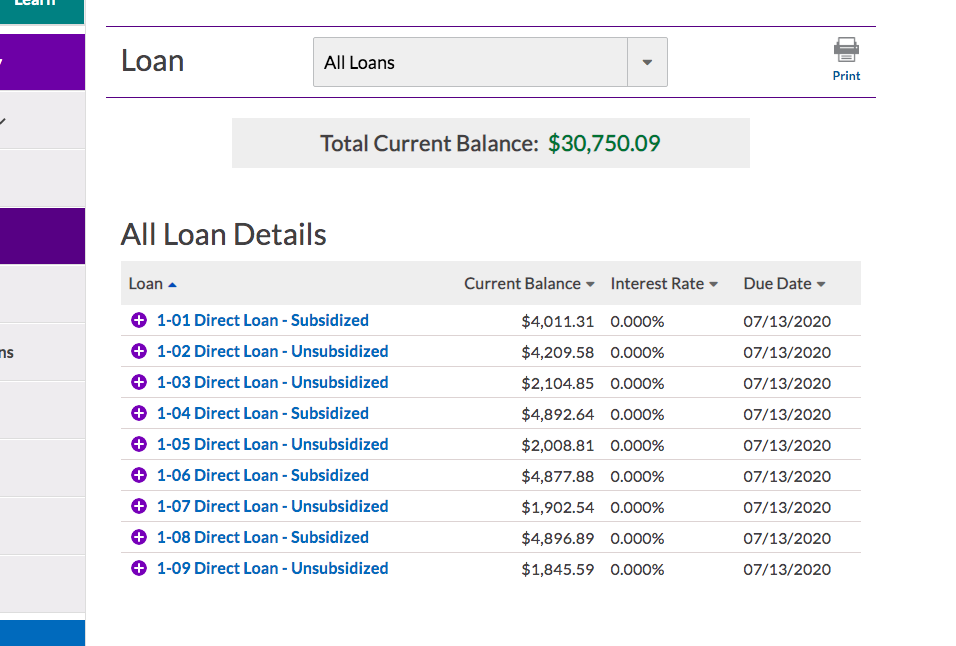The image size is (956, 646).
Task: Open 1-01 Direct Loan - Subsidized link
Action: pos(262,321)
